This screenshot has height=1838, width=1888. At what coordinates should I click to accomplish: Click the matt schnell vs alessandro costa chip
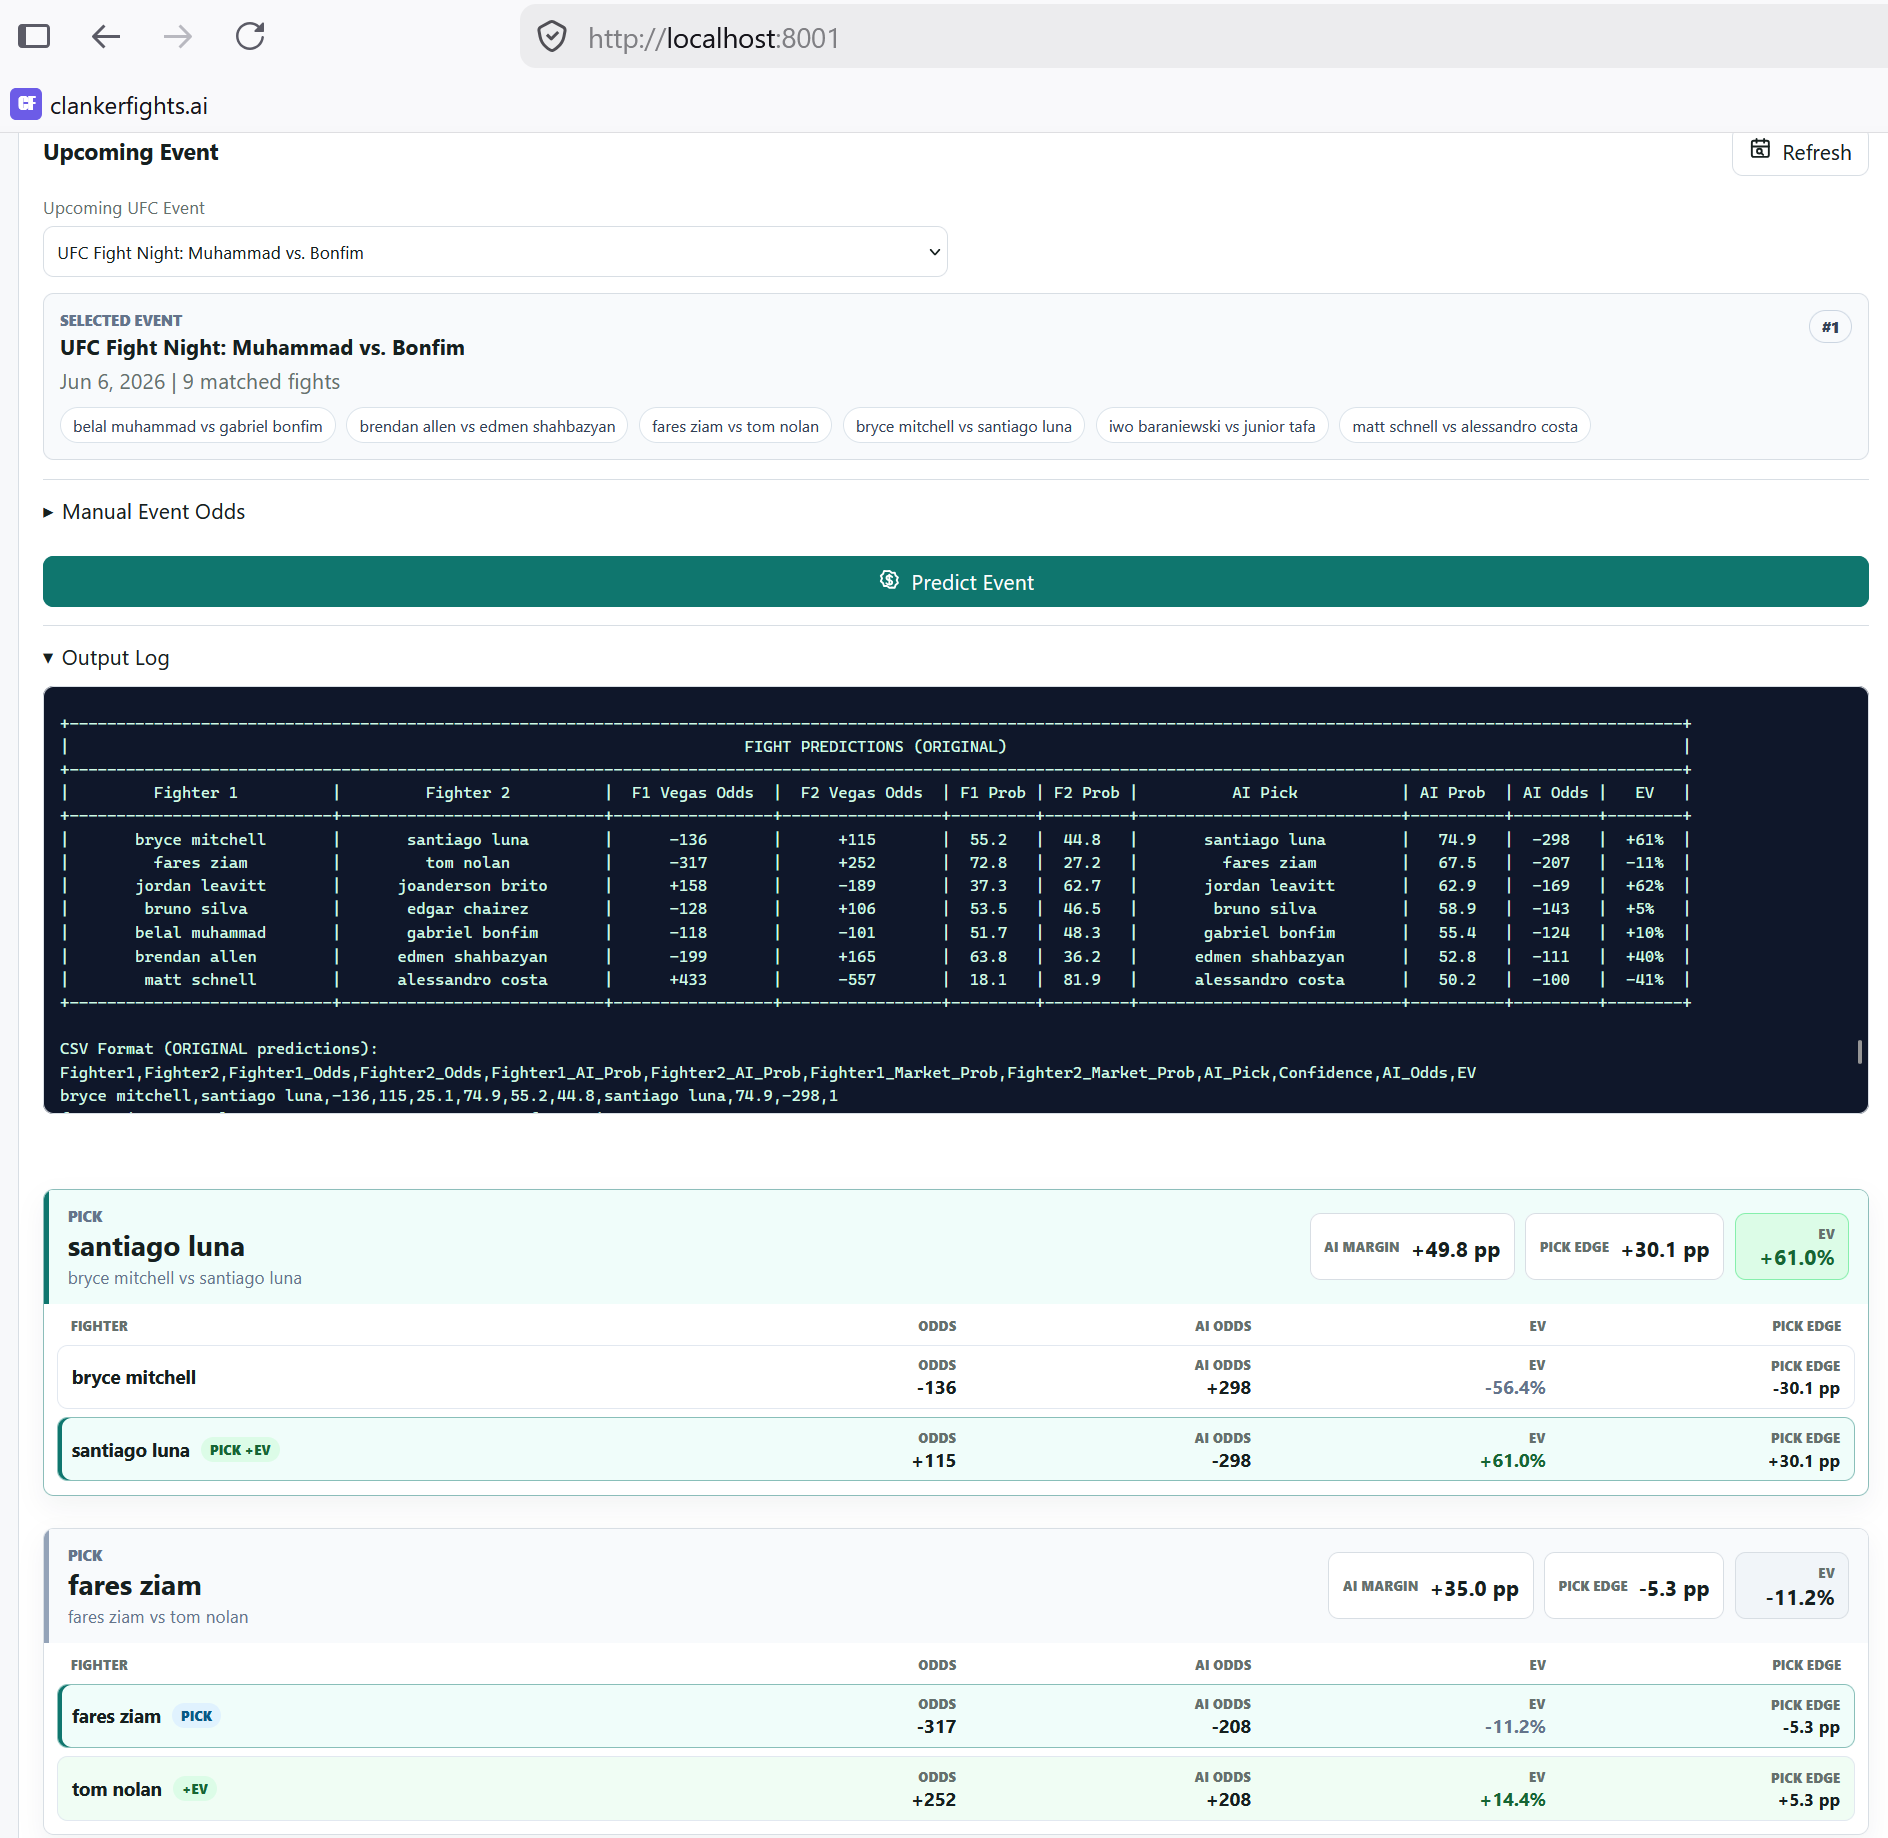tap(1465, 426)
